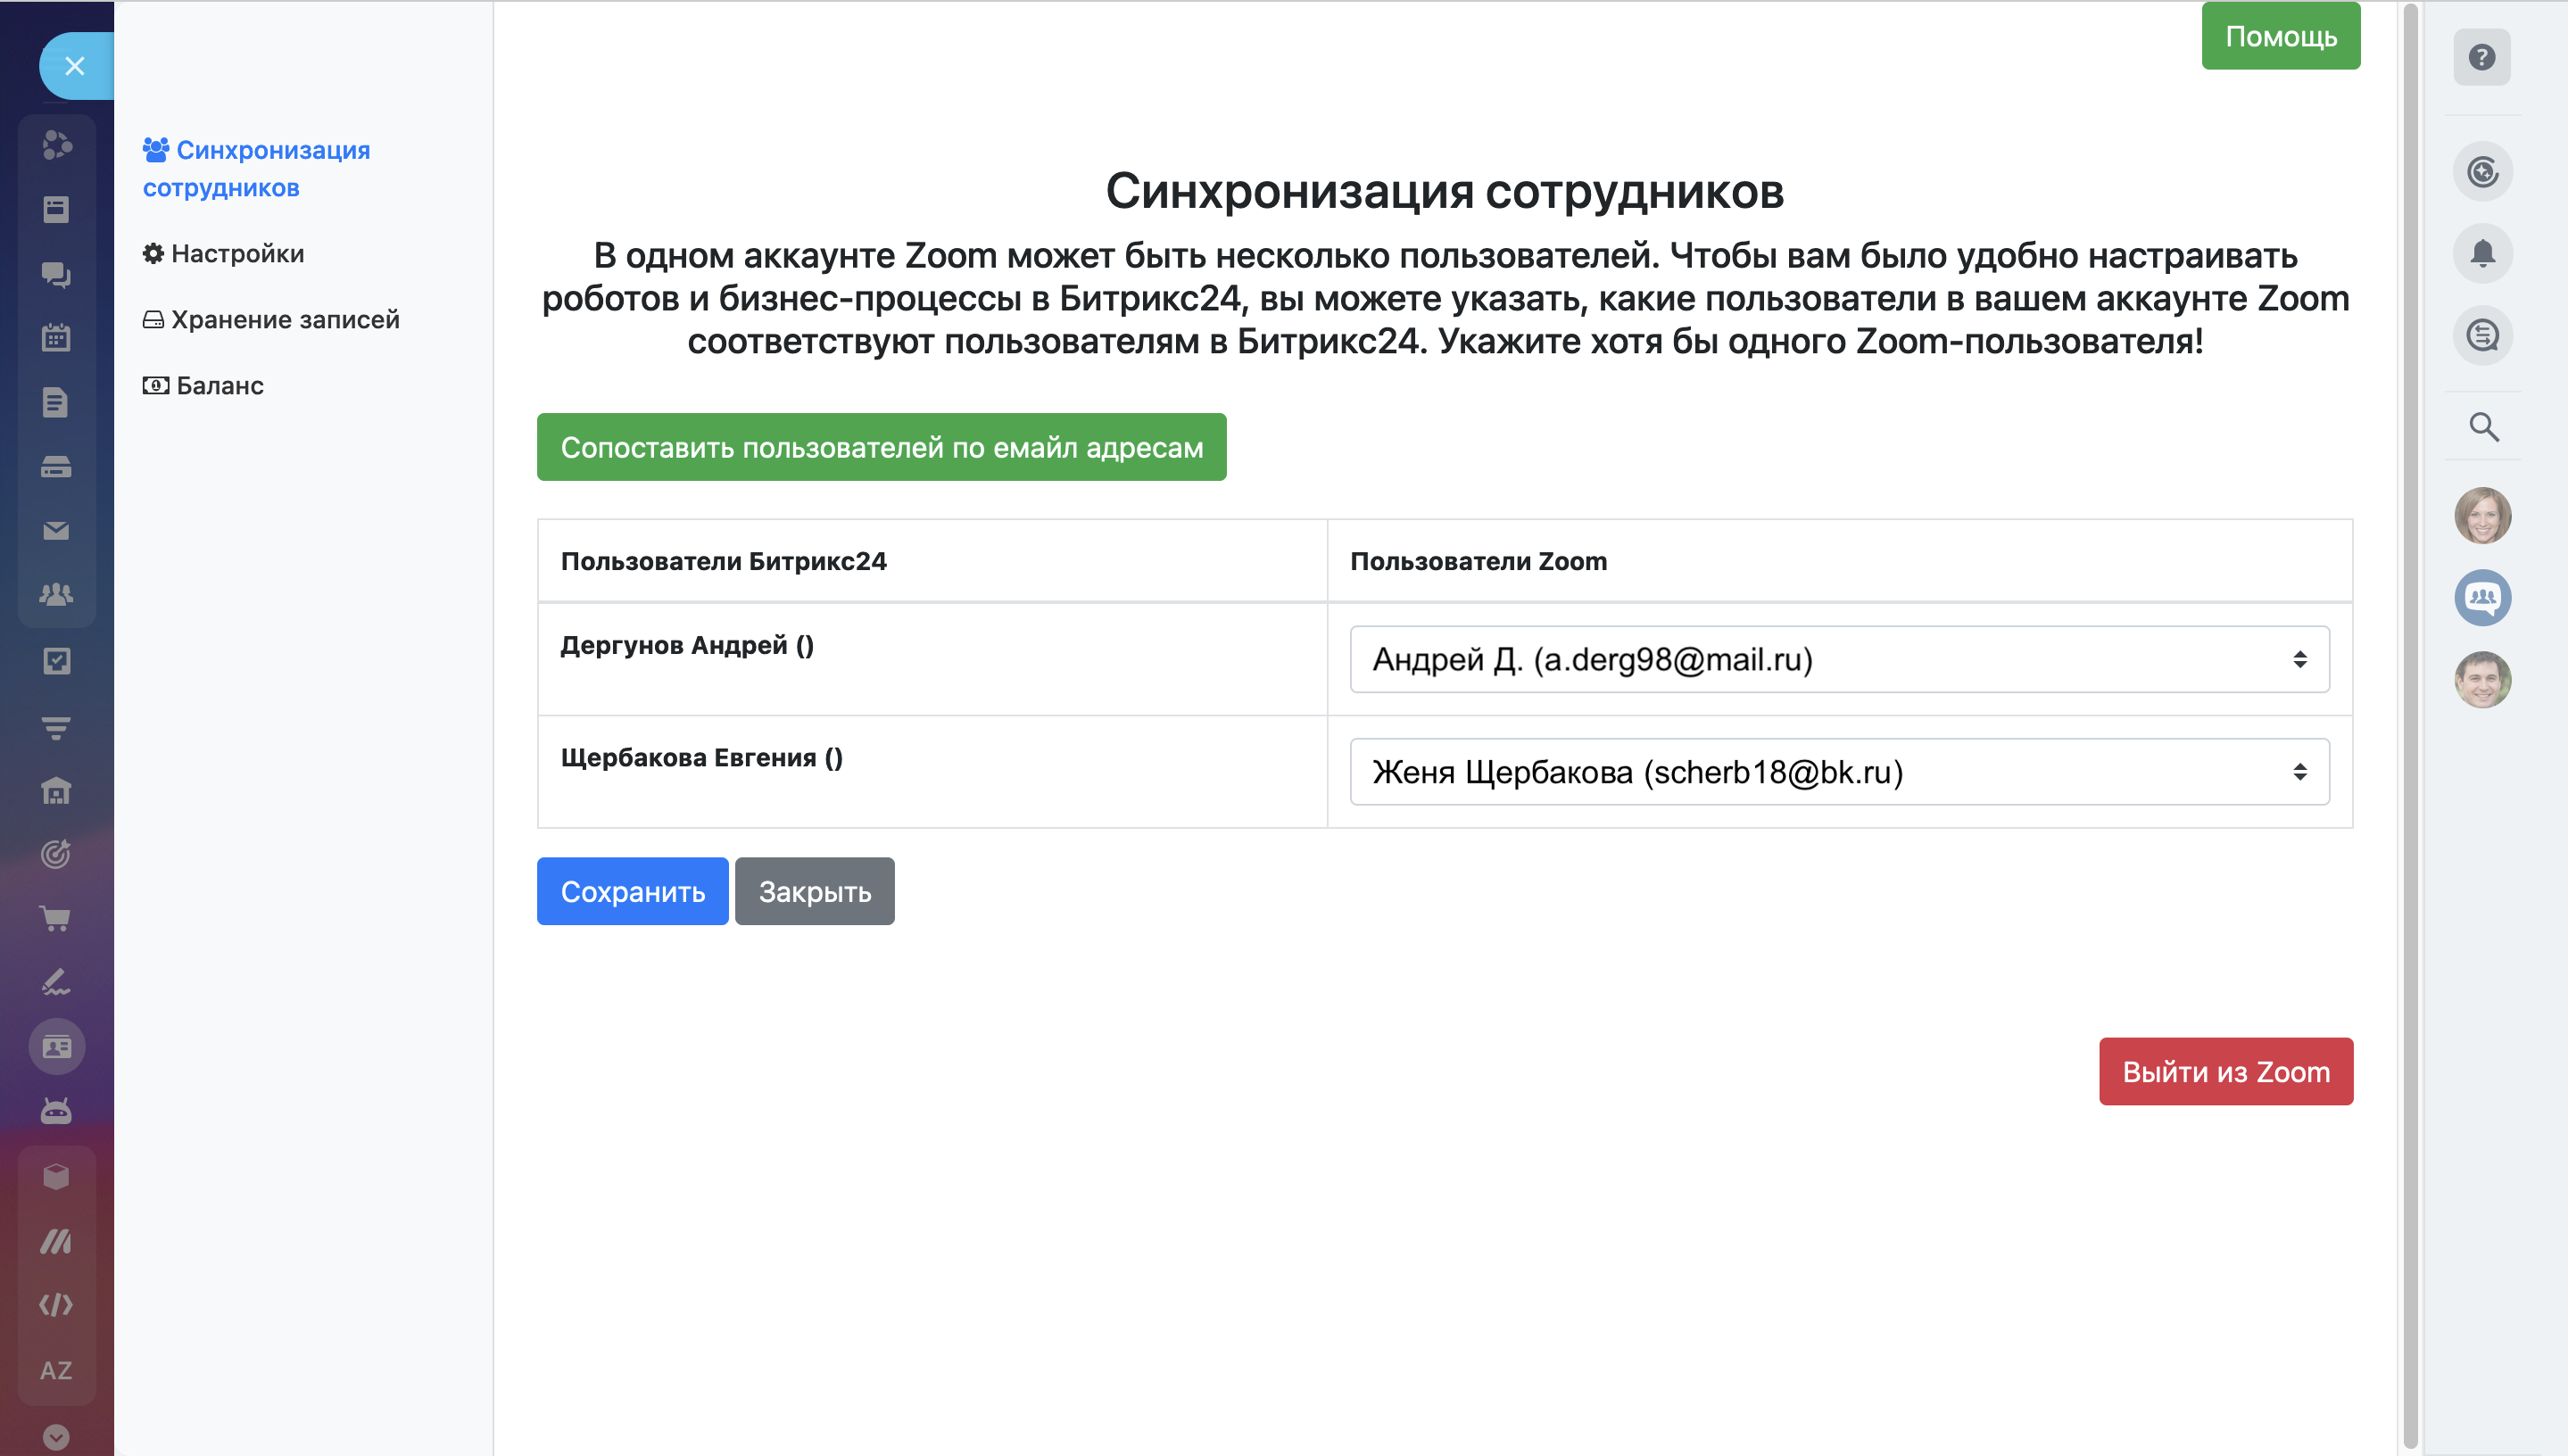Screen dimensions: 2568x1456
Task: Expand Zoom user dropdown for Щербакова Евгения
Action: click(x=1838, y=772)
